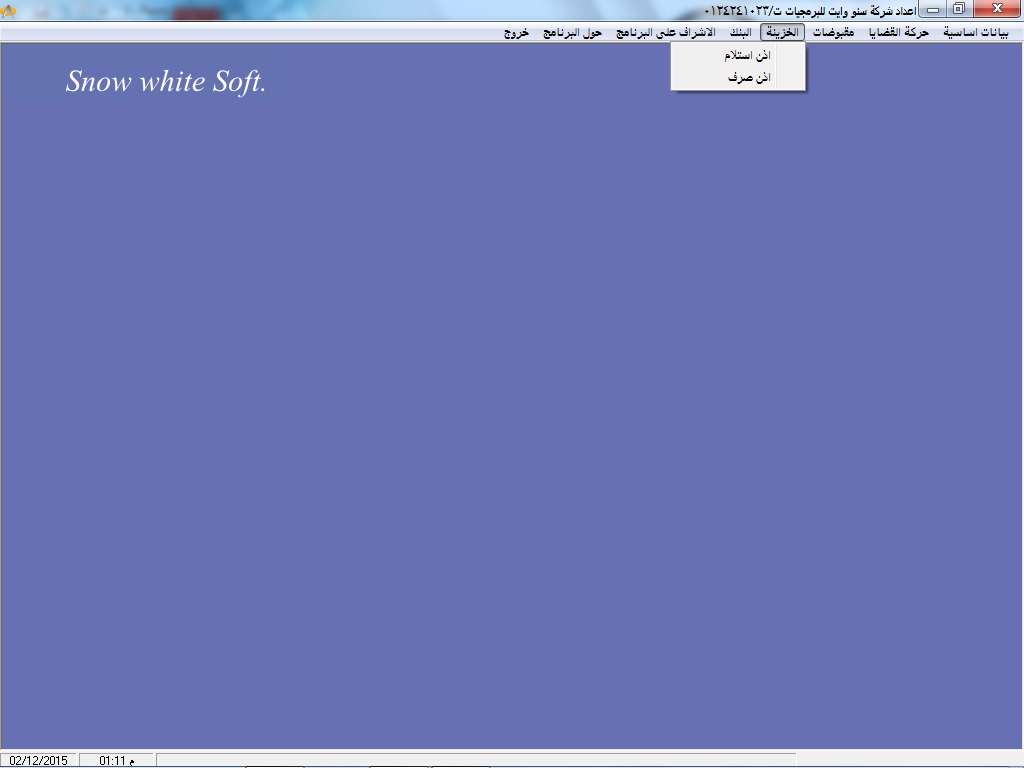
Task: Close the application window
Action: (996, 9)
